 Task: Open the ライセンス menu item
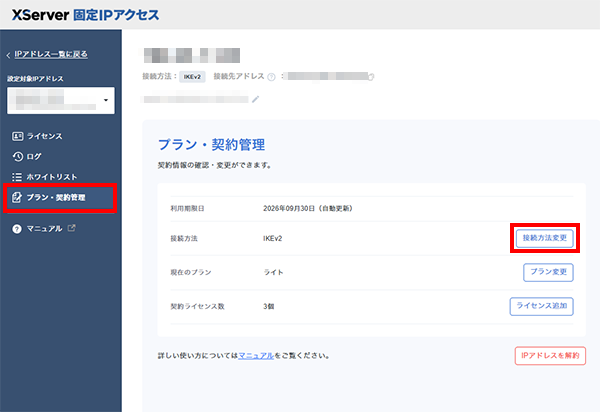click(x=45, y=136)
